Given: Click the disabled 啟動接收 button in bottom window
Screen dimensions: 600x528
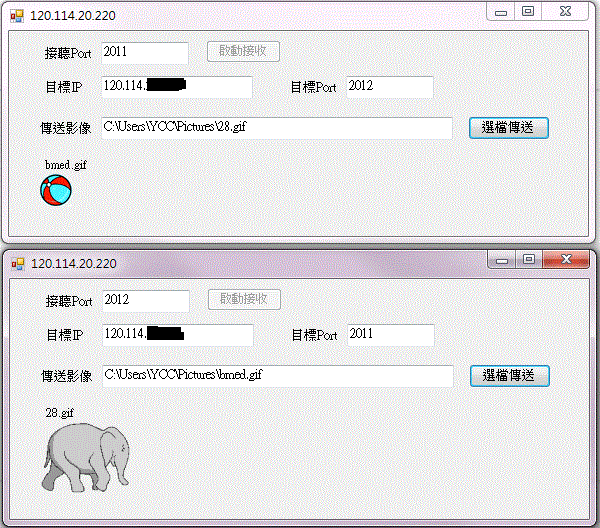Looking at the screenshot, I should click(244, 299).
